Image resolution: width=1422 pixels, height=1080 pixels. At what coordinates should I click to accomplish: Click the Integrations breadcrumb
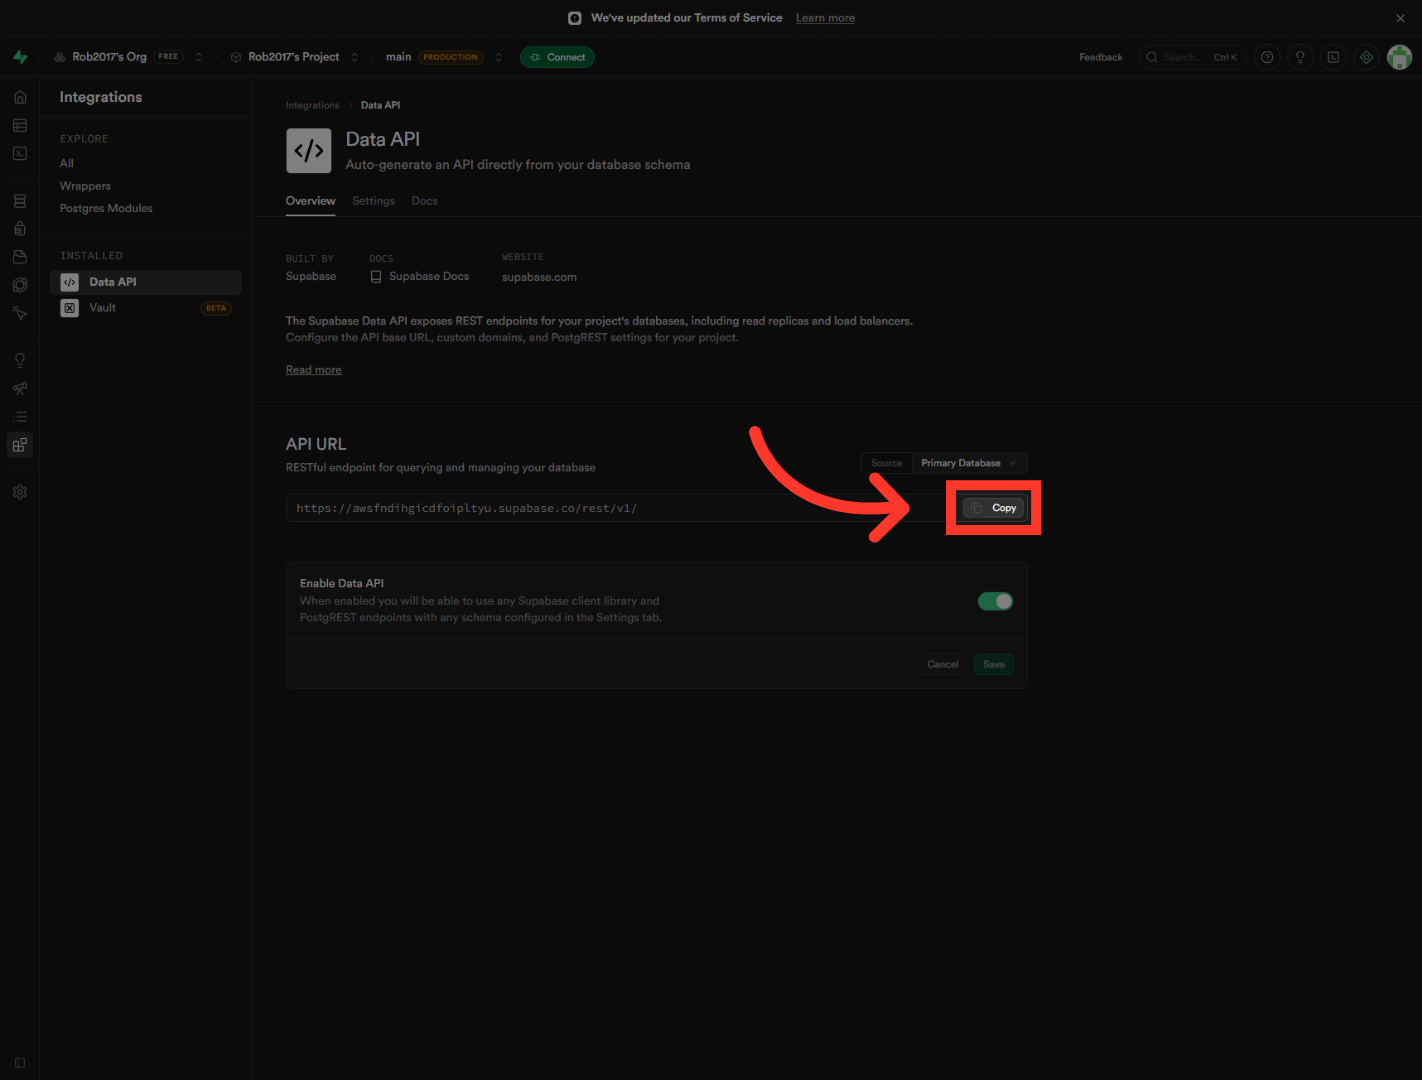pos(313,105)
